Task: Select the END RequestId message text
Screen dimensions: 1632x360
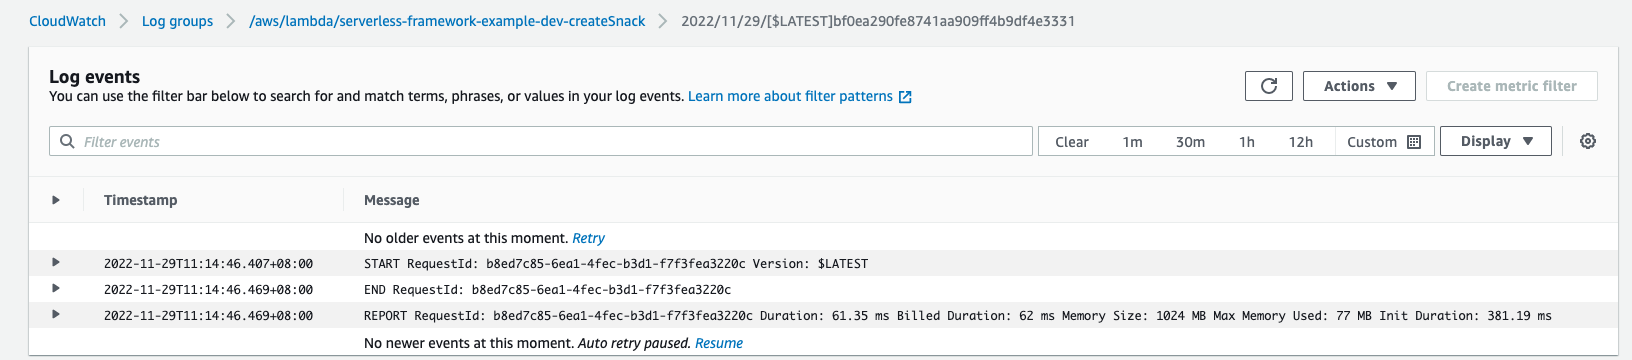Action: click(547, 290)
